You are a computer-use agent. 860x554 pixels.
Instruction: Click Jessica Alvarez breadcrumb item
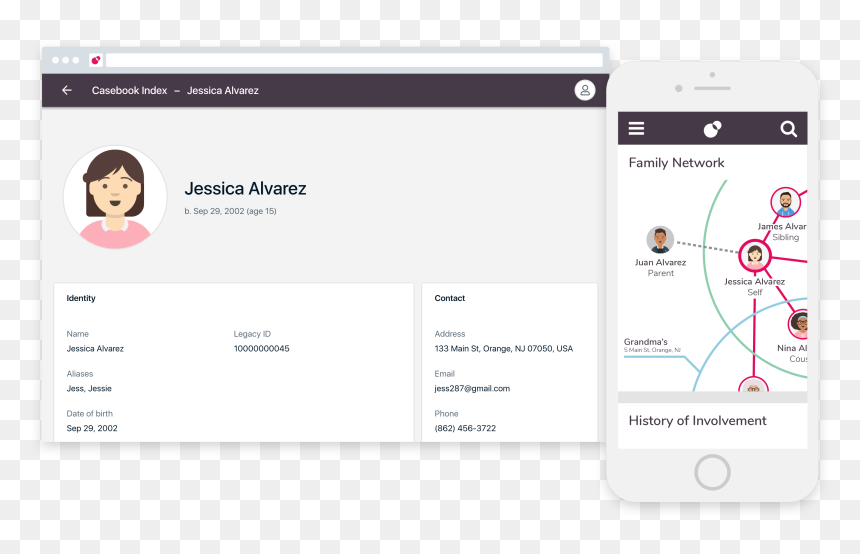(223, 91)
